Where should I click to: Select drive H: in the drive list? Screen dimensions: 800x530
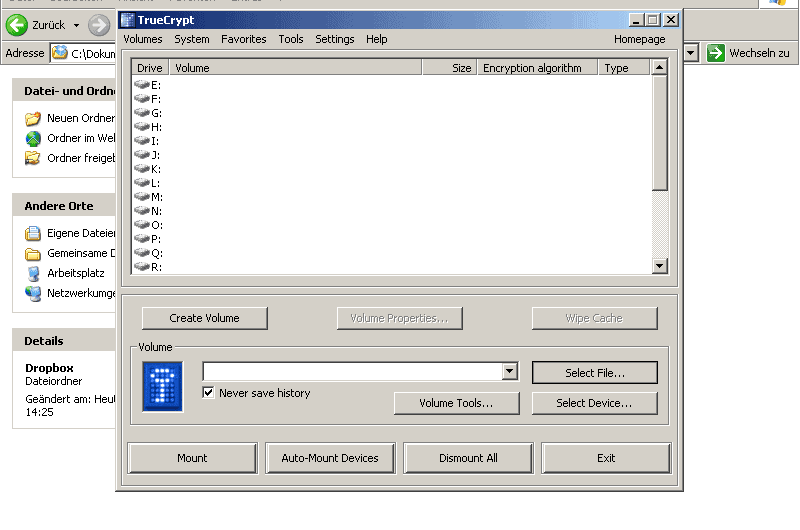[147, 127]
